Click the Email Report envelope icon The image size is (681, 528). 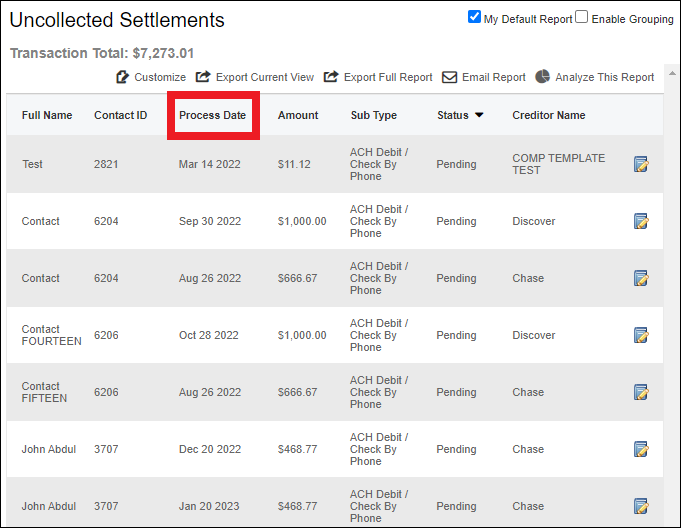tap(449, 77)
